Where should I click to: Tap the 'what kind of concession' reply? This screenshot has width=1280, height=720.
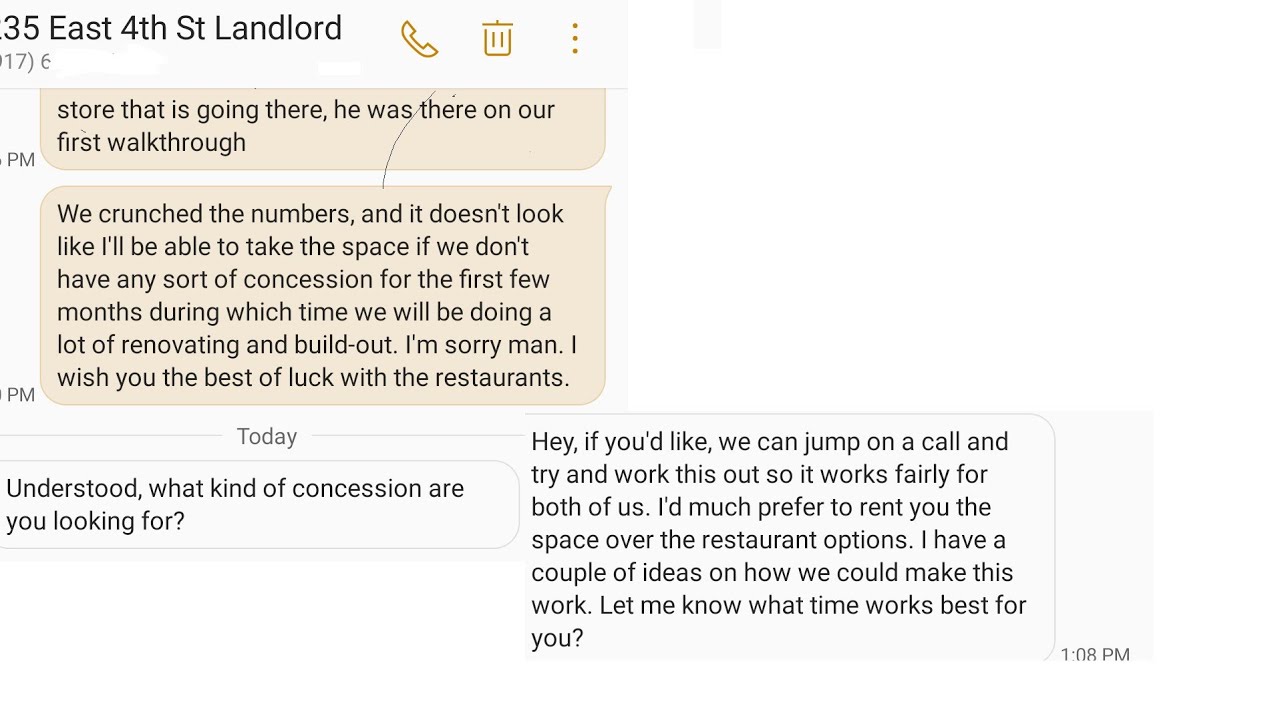(258, 504)
